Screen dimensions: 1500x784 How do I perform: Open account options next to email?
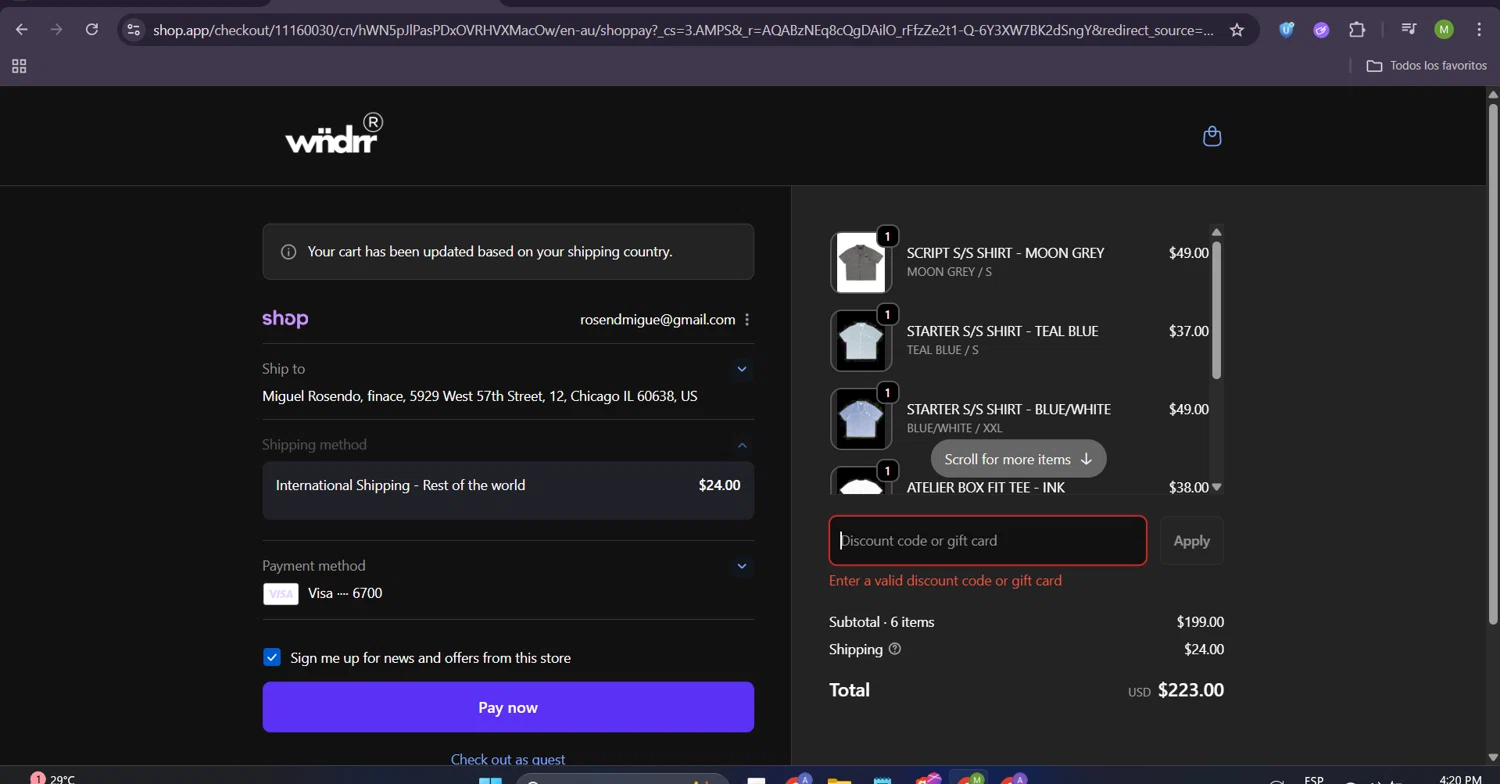coord(747,320)
